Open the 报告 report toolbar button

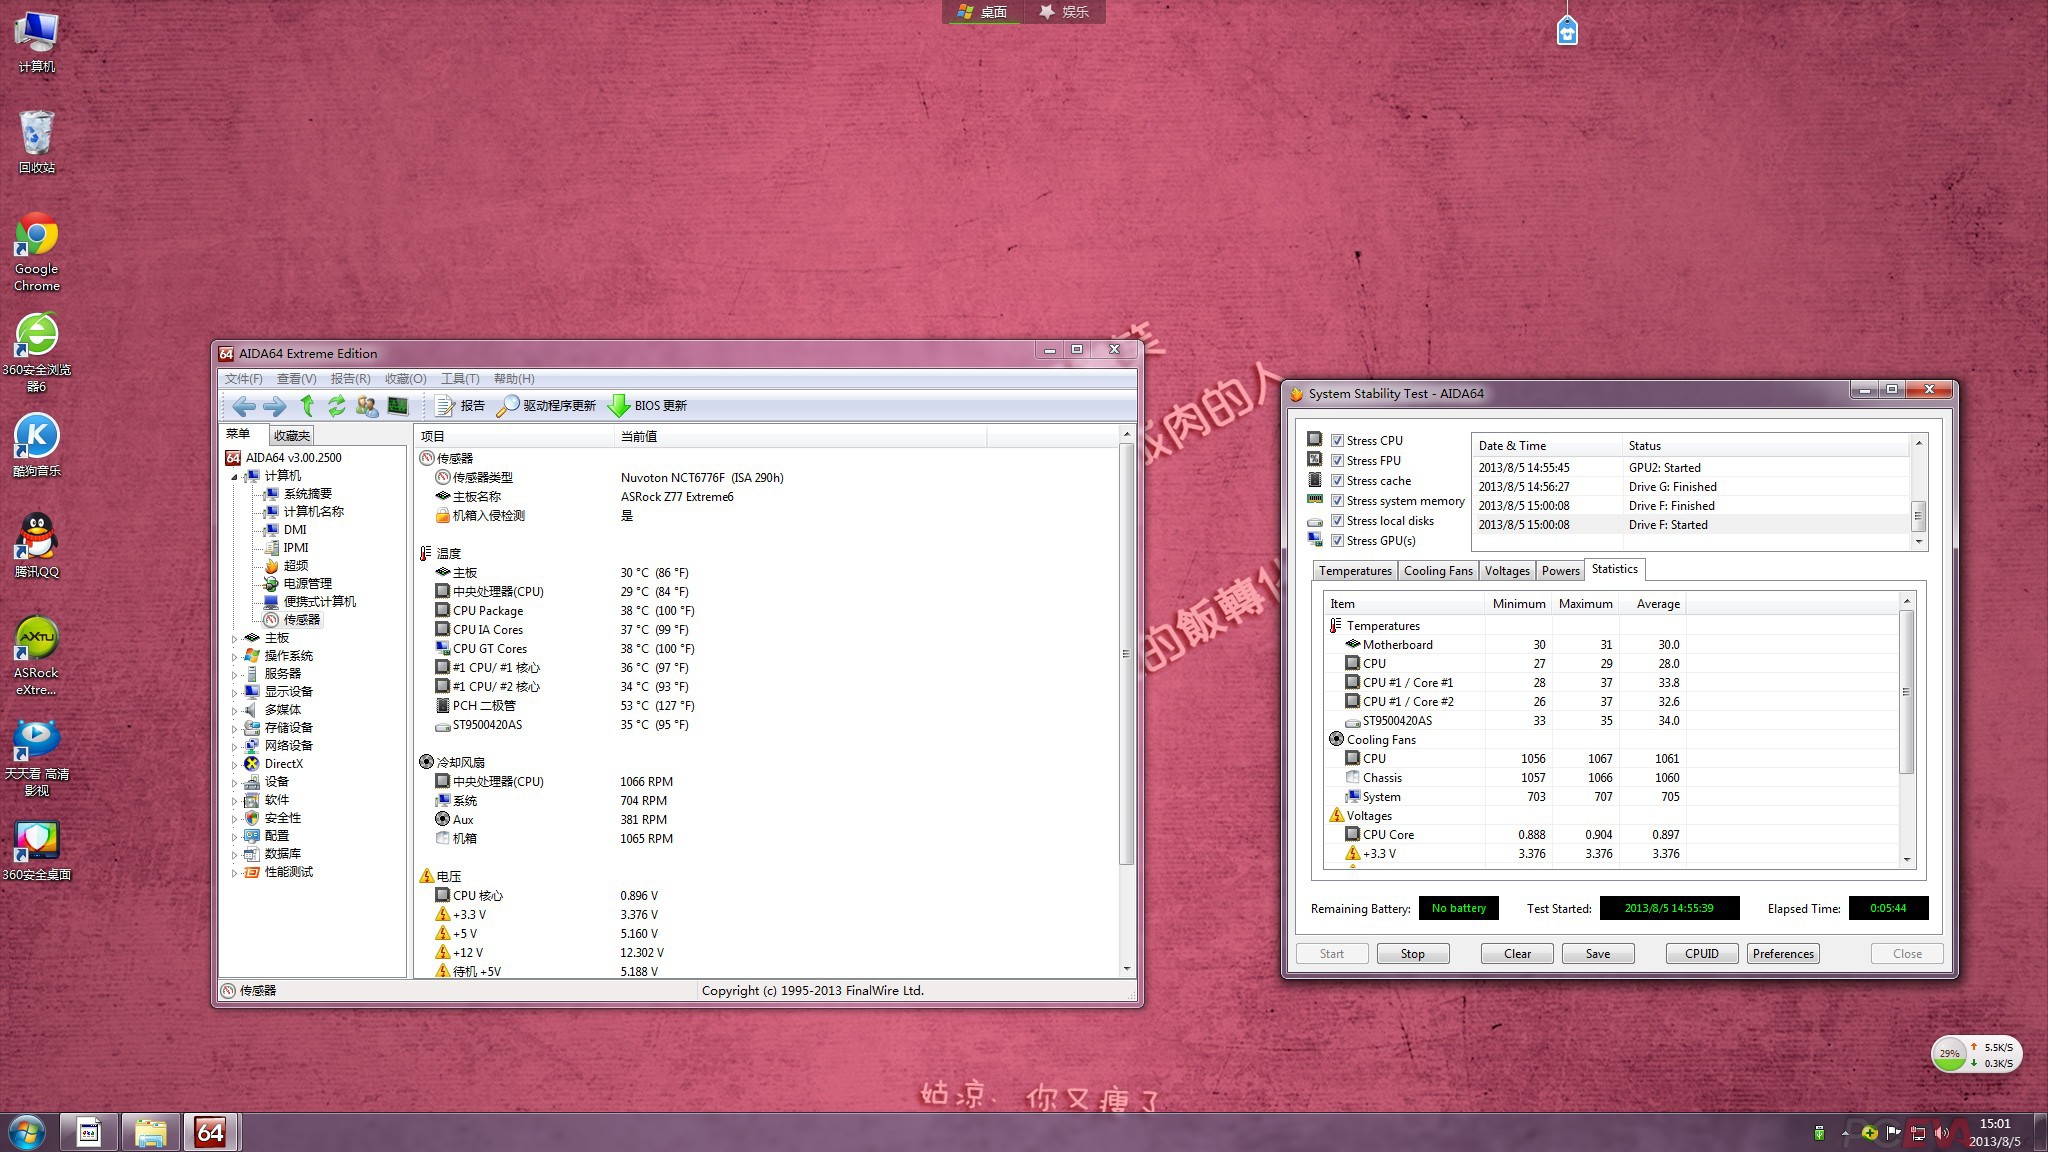pyautogui.click(x=460, y=406)
